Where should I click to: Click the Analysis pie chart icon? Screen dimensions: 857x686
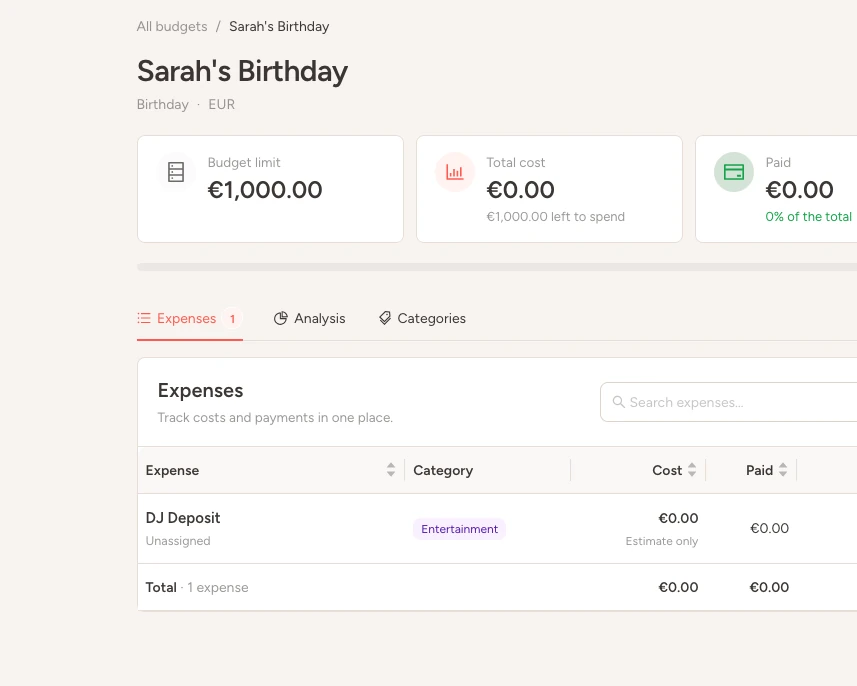[x=280, y=318]
